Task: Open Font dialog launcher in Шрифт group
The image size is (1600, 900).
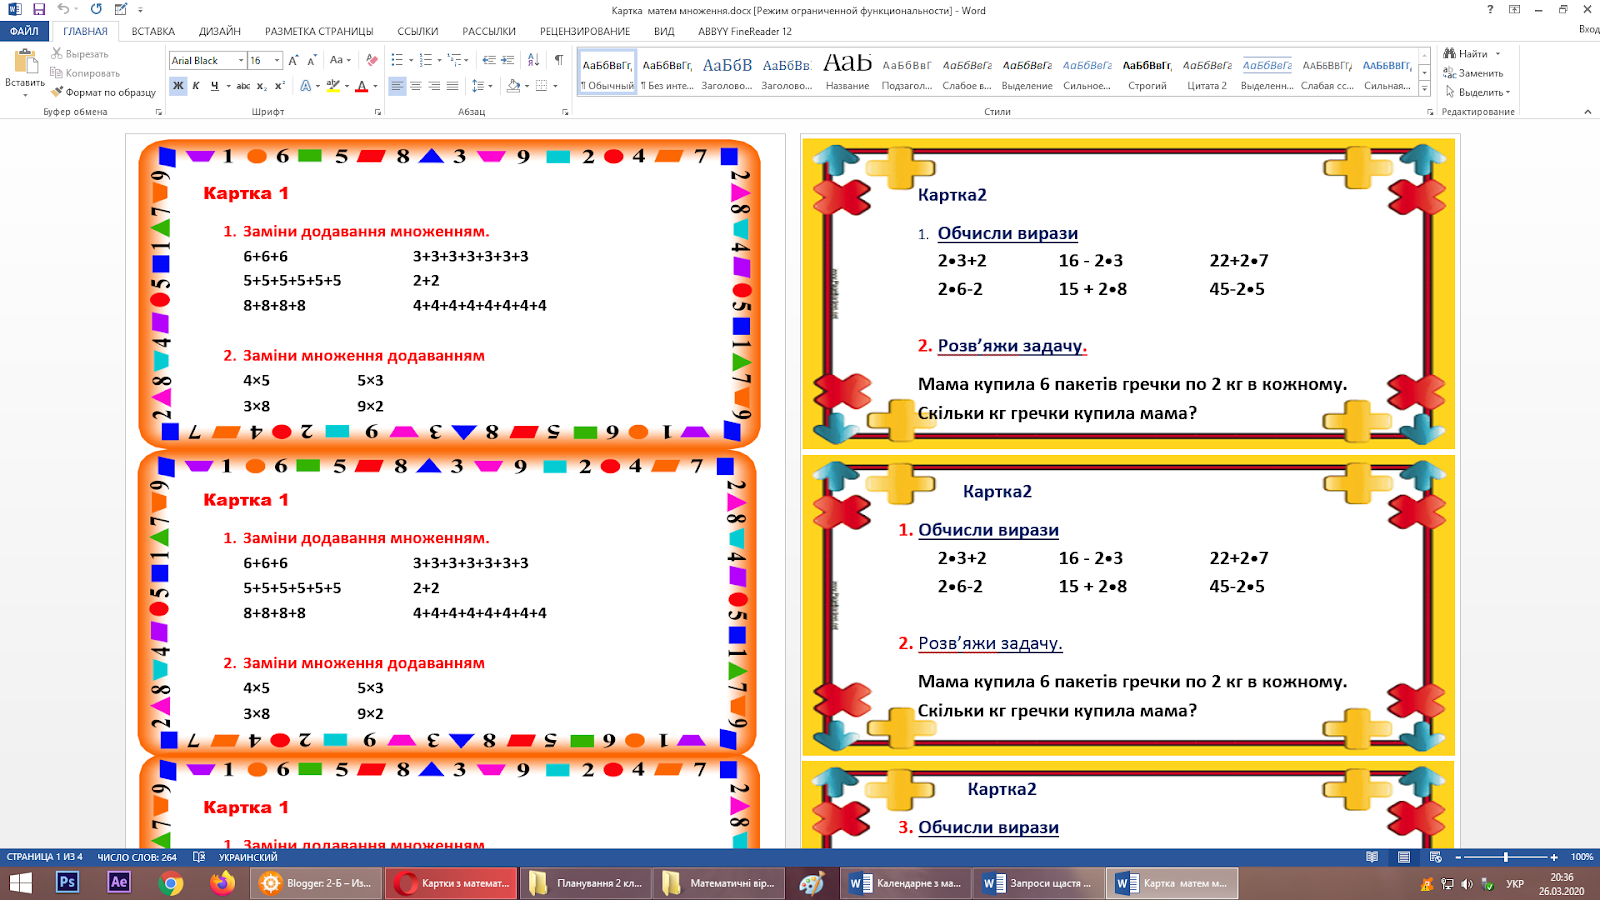Action: tap(377, 112)
